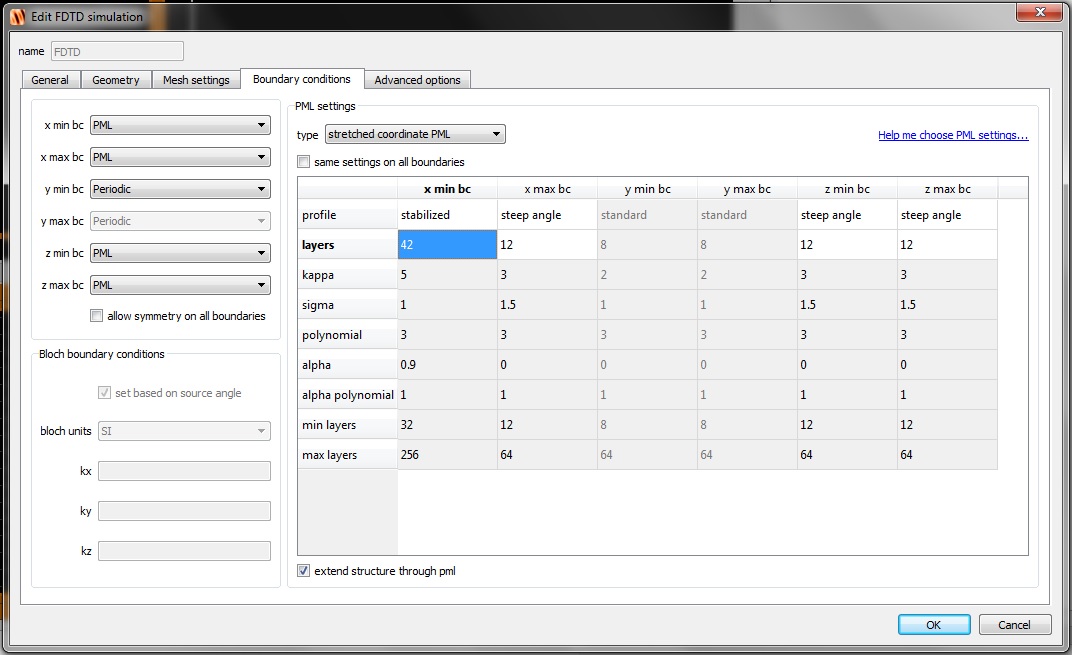The height and width of the screenshot is (655, 1072).
Task: Select the kappa row header
Action: tap(347, 274)
